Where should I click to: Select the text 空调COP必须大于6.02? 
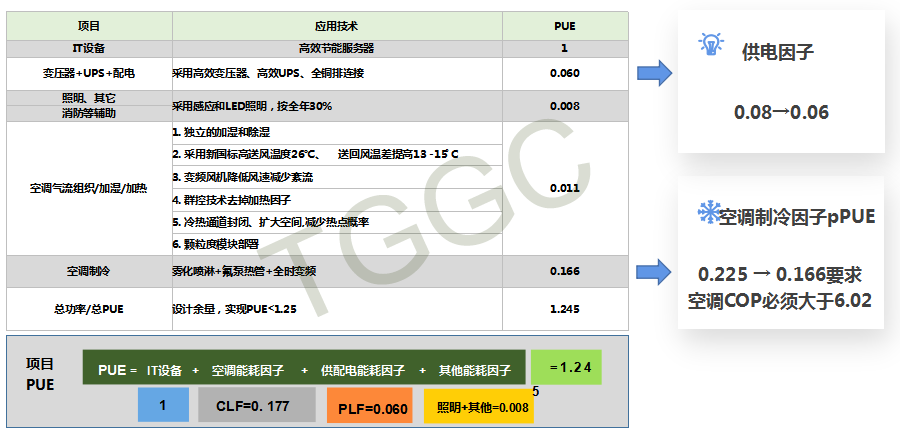(779, 300)
